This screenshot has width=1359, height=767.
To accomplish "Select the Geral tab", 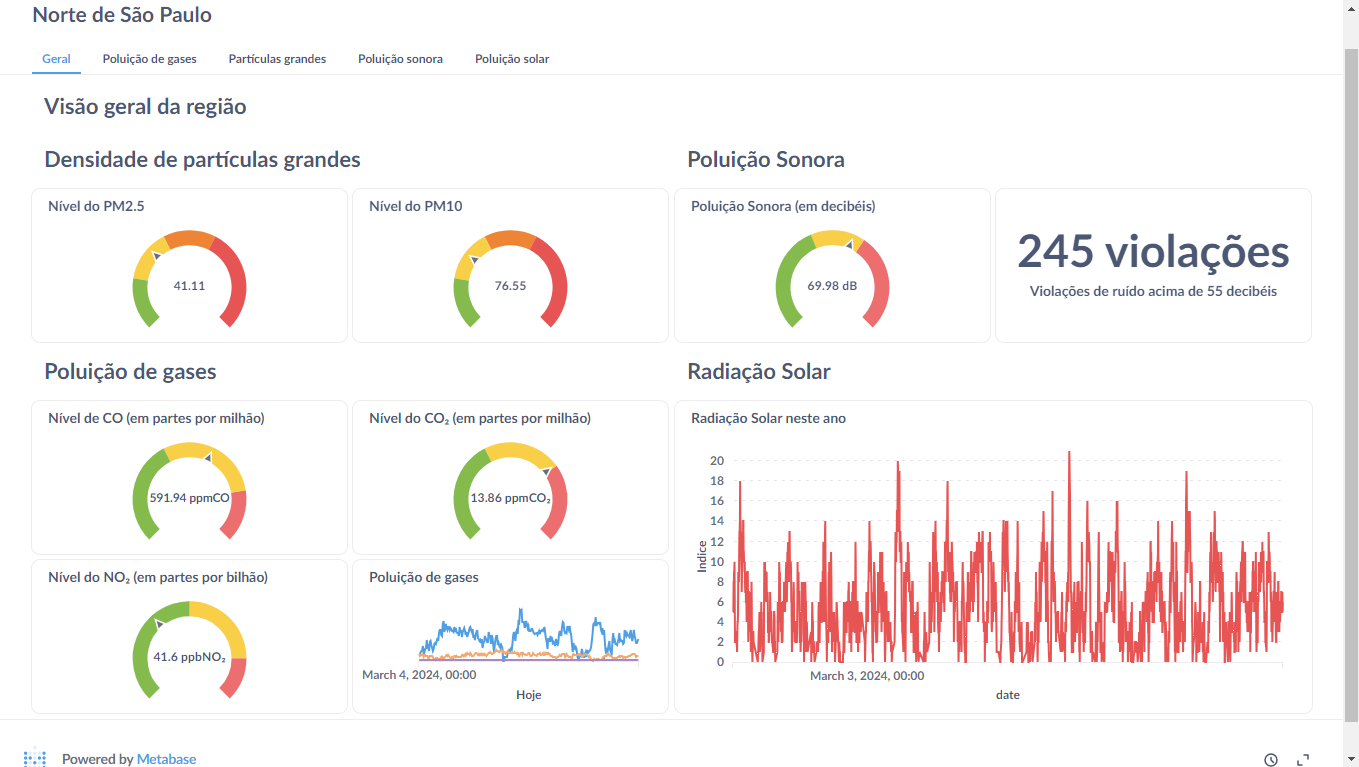I will (x=56, y=59).
